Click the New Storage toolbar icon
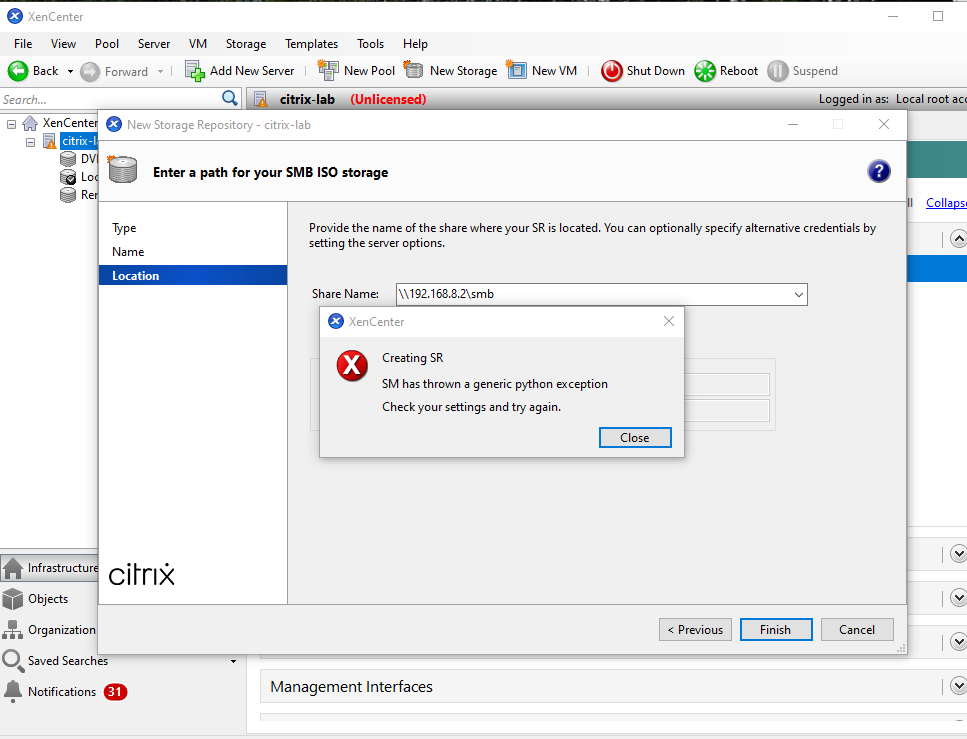This screenshot has height=739, width=967. pos(413,70)
